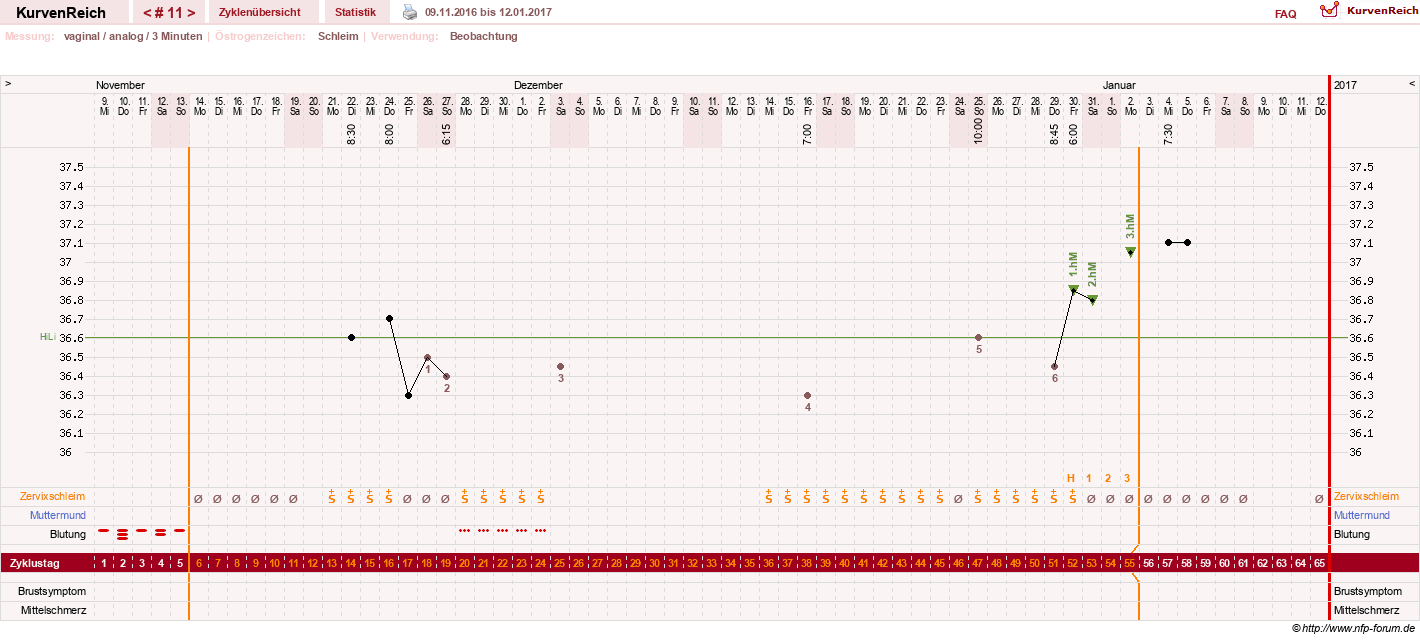This screenshot has height=640, width=1420.
Task: Open the Zyklenübersicht tab
Action: pyautogui.click(x=260, y=12)
